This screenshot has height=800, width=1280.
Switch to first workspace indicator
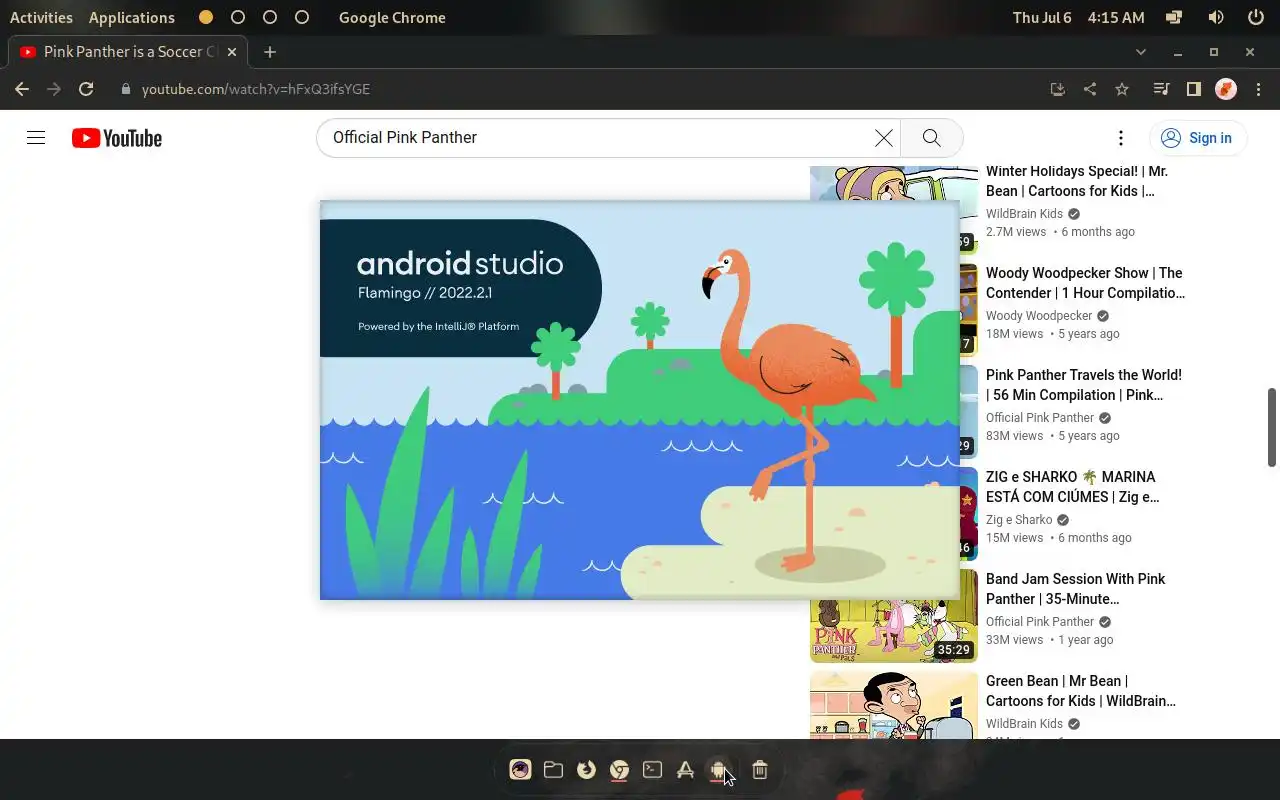pyautogui.click(x=206, y=17)
